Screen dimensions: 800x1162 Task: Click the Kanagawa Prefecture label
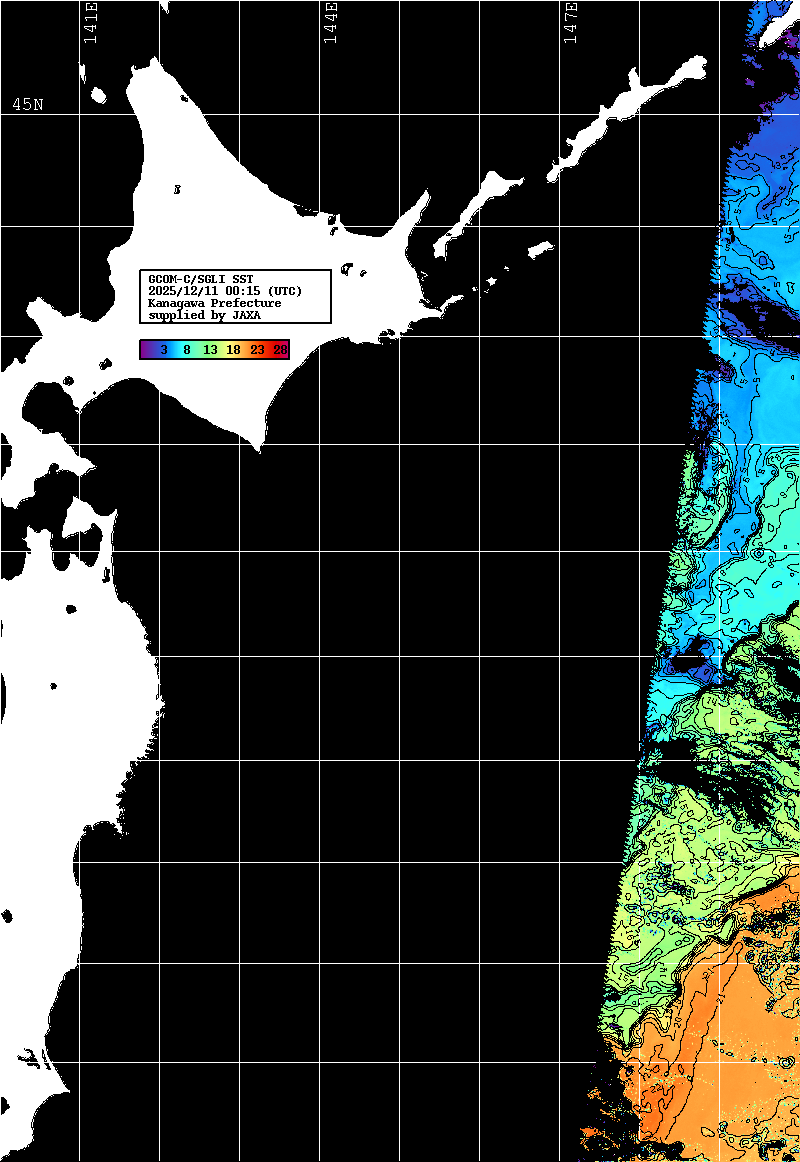click(214, 302)
